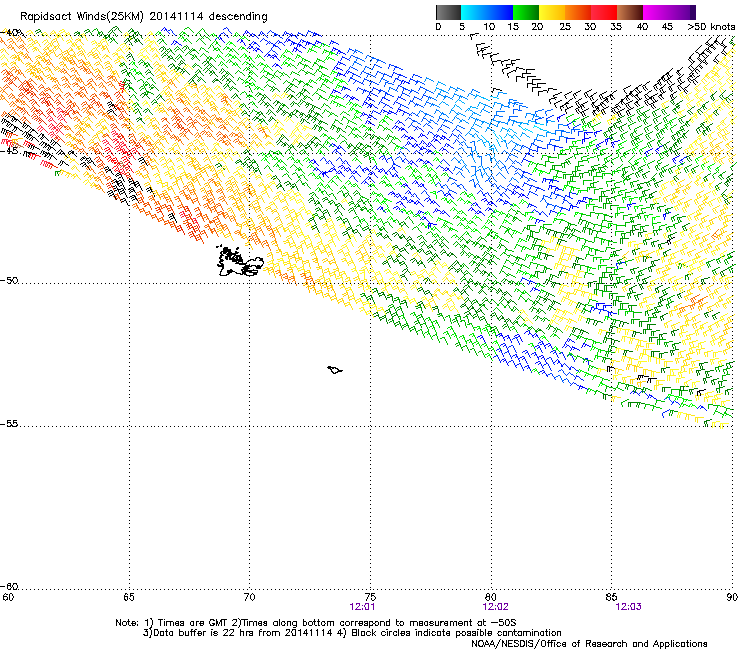Click the purple time label '12:01'
The image size is (740, 650).
(x=362, y=607)
